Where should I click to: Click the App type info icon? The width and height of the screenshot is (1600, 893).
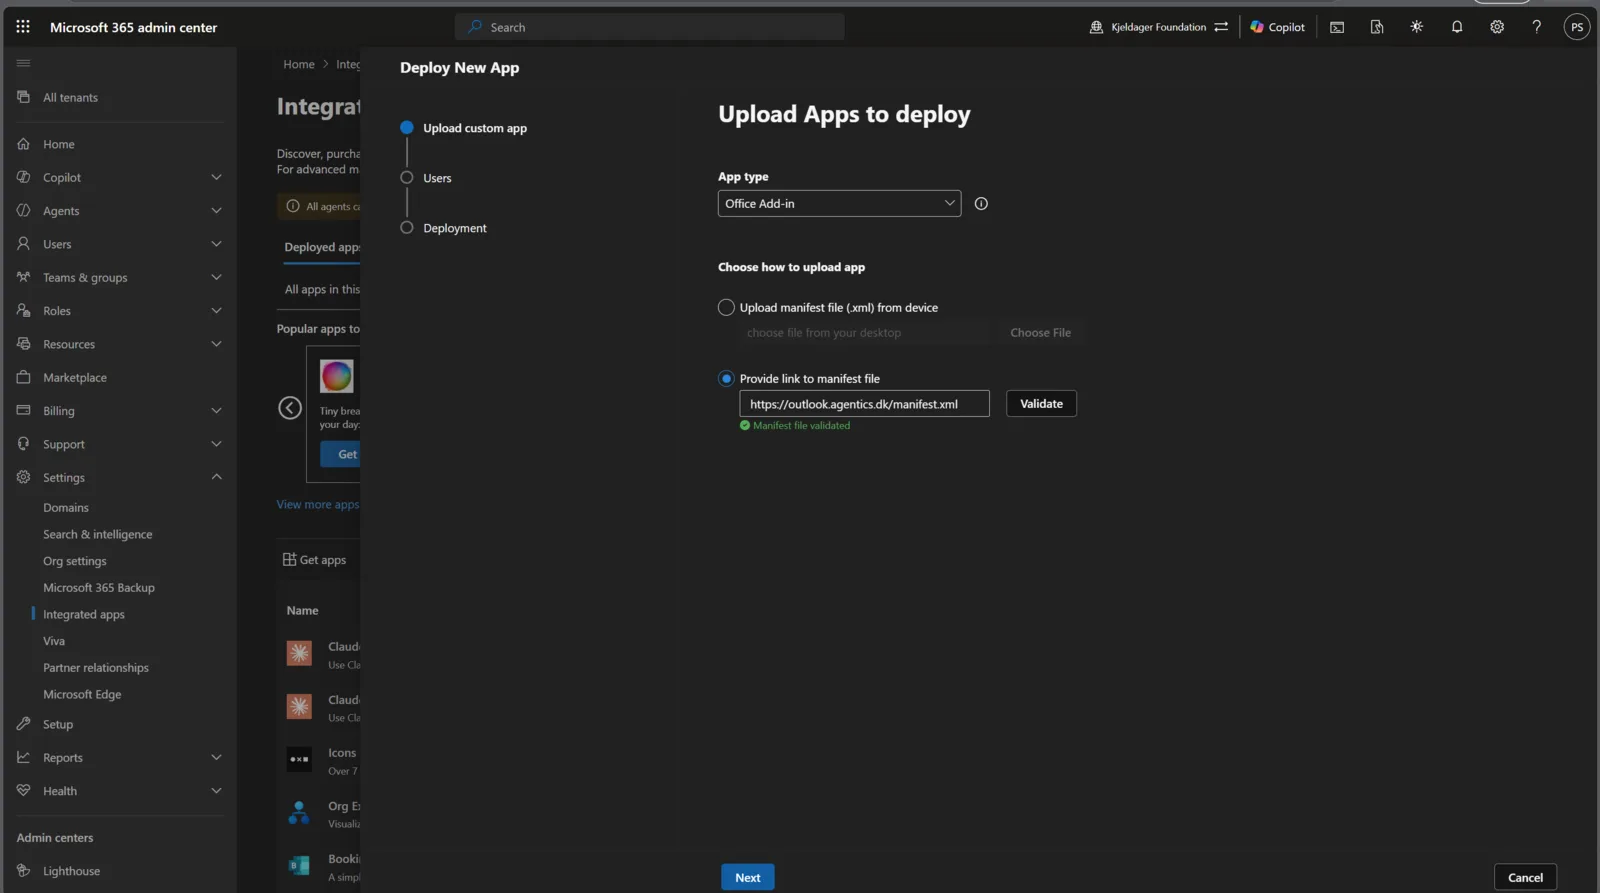pos(981,204)
